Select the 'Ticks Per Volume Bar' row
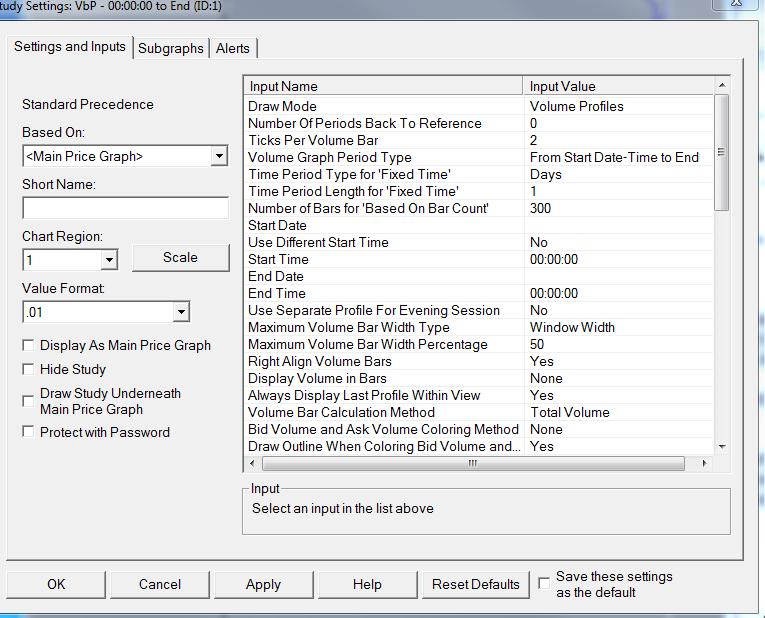The image size is (765, 618). point(479,140)
